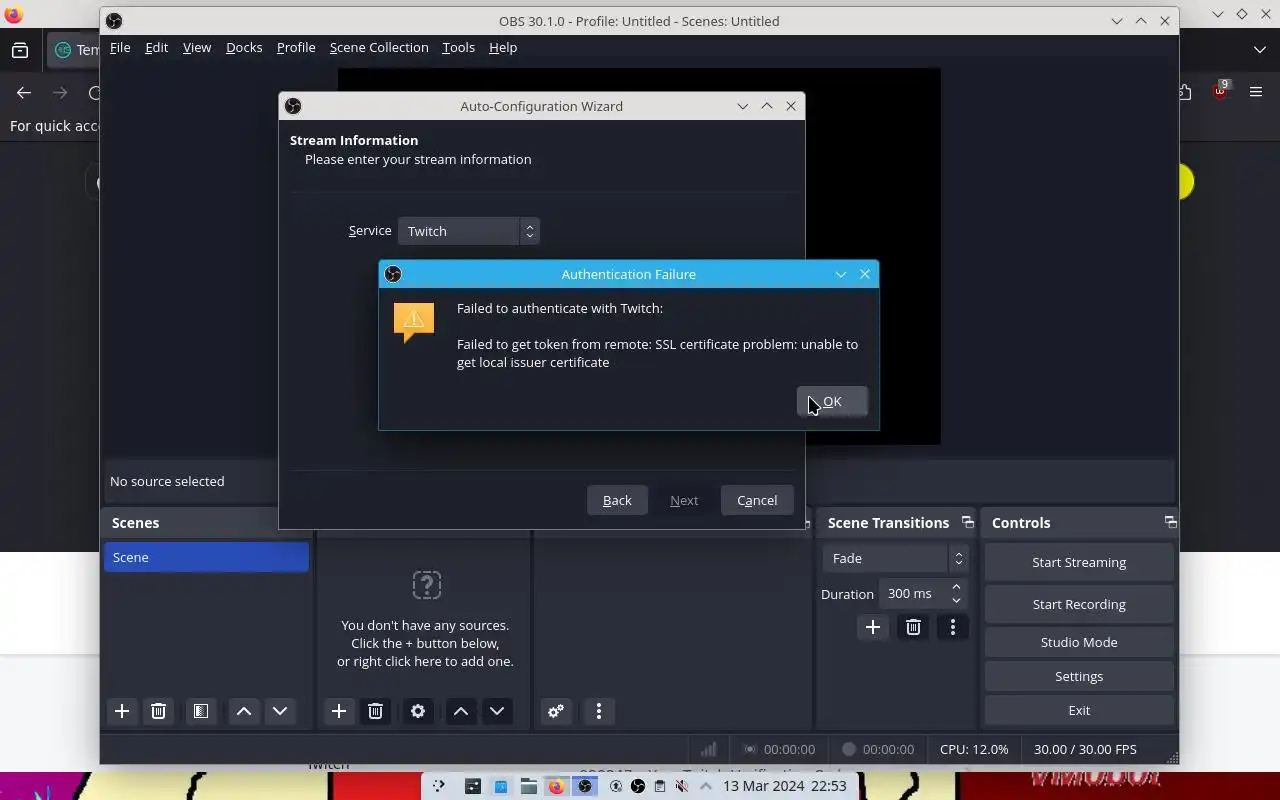Viewport: 1280px width, 800px height.
Task: Click Back in the Auto-Configuration Wizard
Action: 617,500
